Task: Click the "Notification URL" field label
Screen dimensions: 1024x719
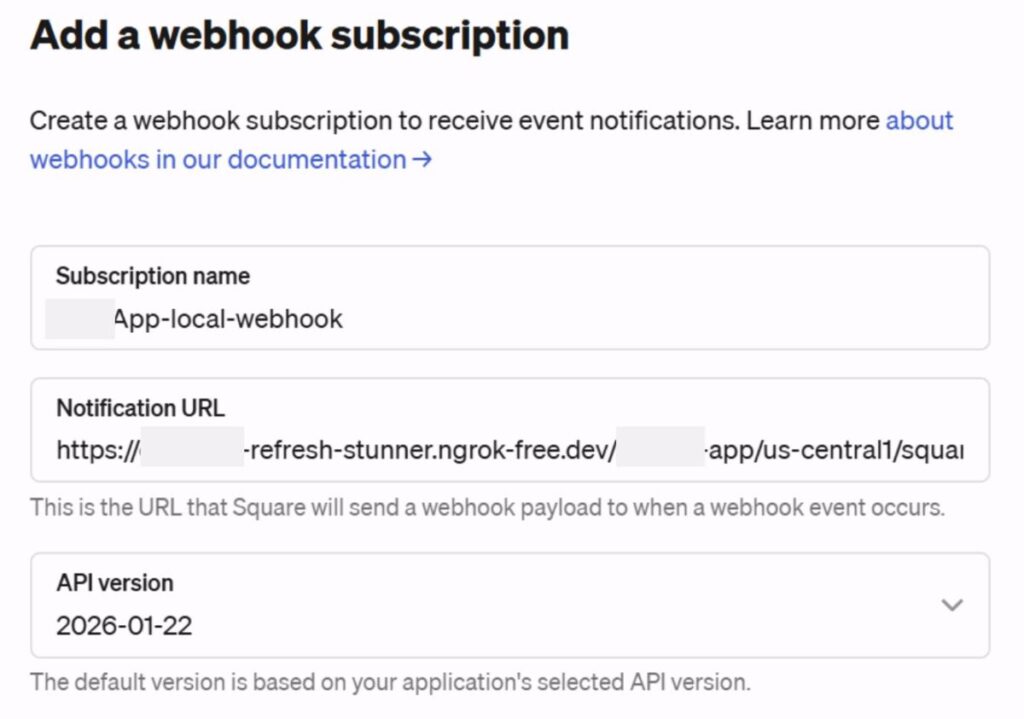Action: click(x=140, y=408)
